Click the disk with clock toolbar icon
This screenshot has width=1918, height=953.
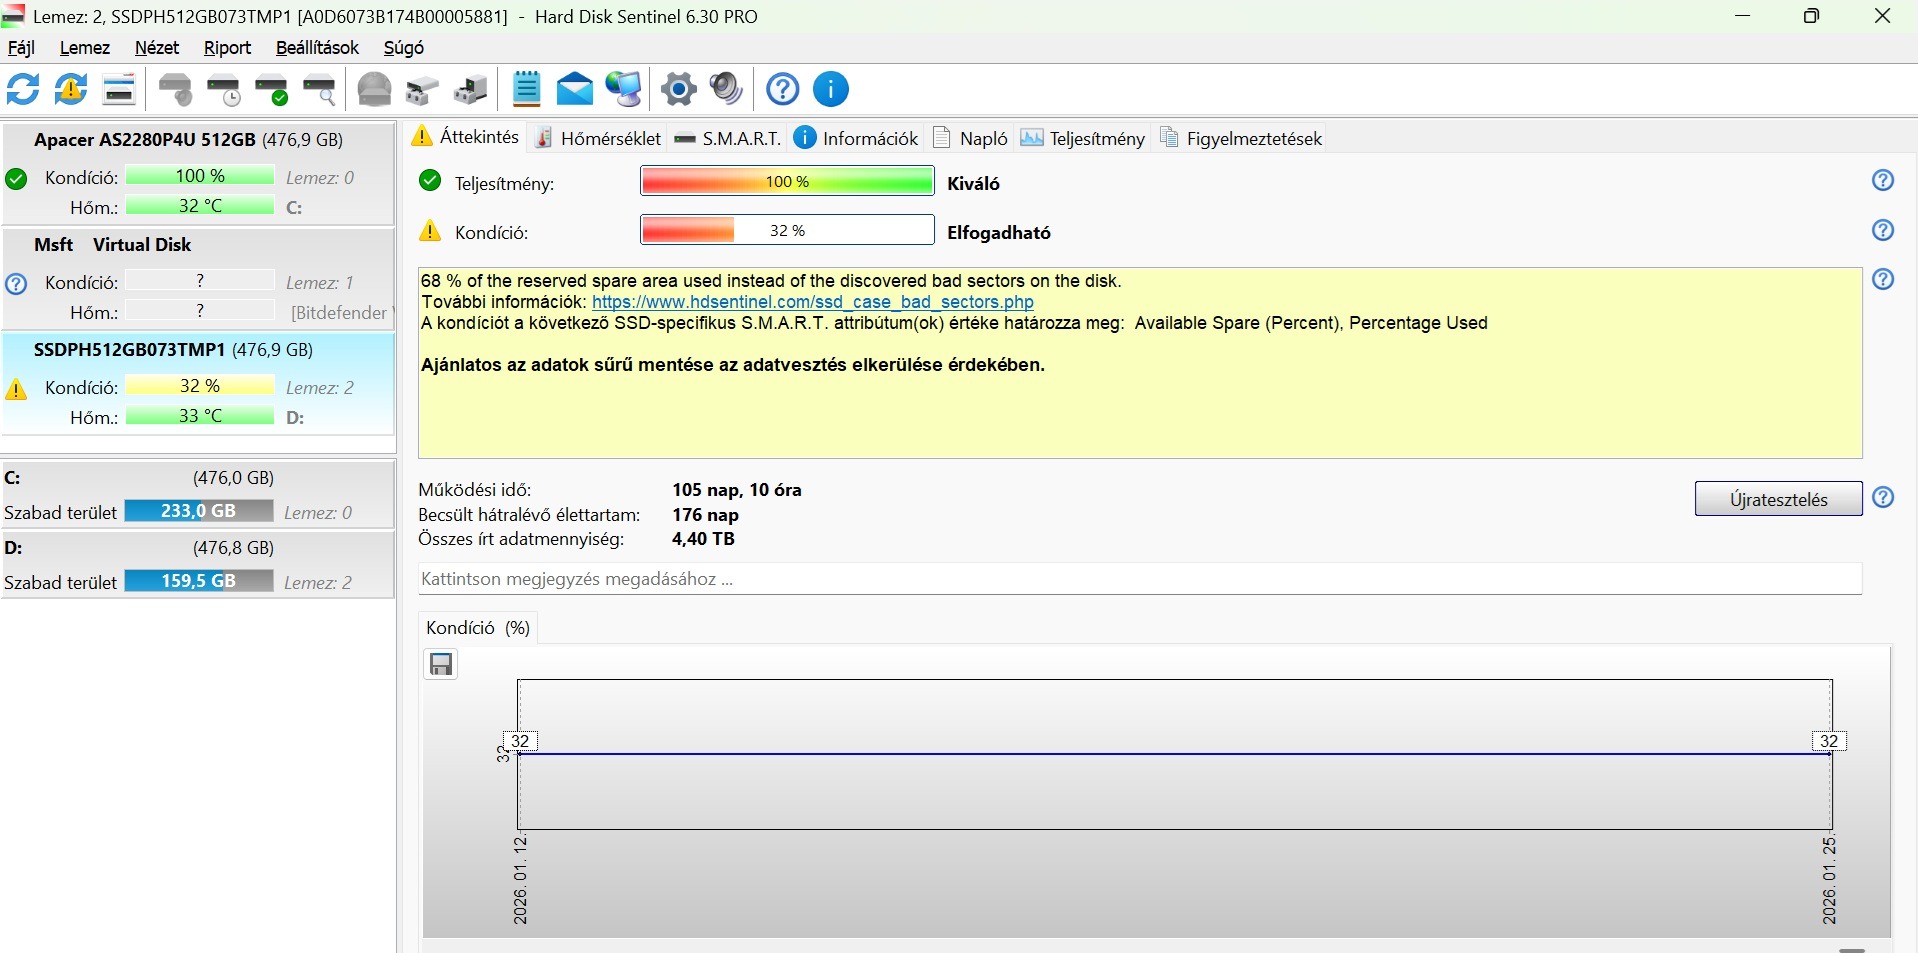[x=224, y=89]
